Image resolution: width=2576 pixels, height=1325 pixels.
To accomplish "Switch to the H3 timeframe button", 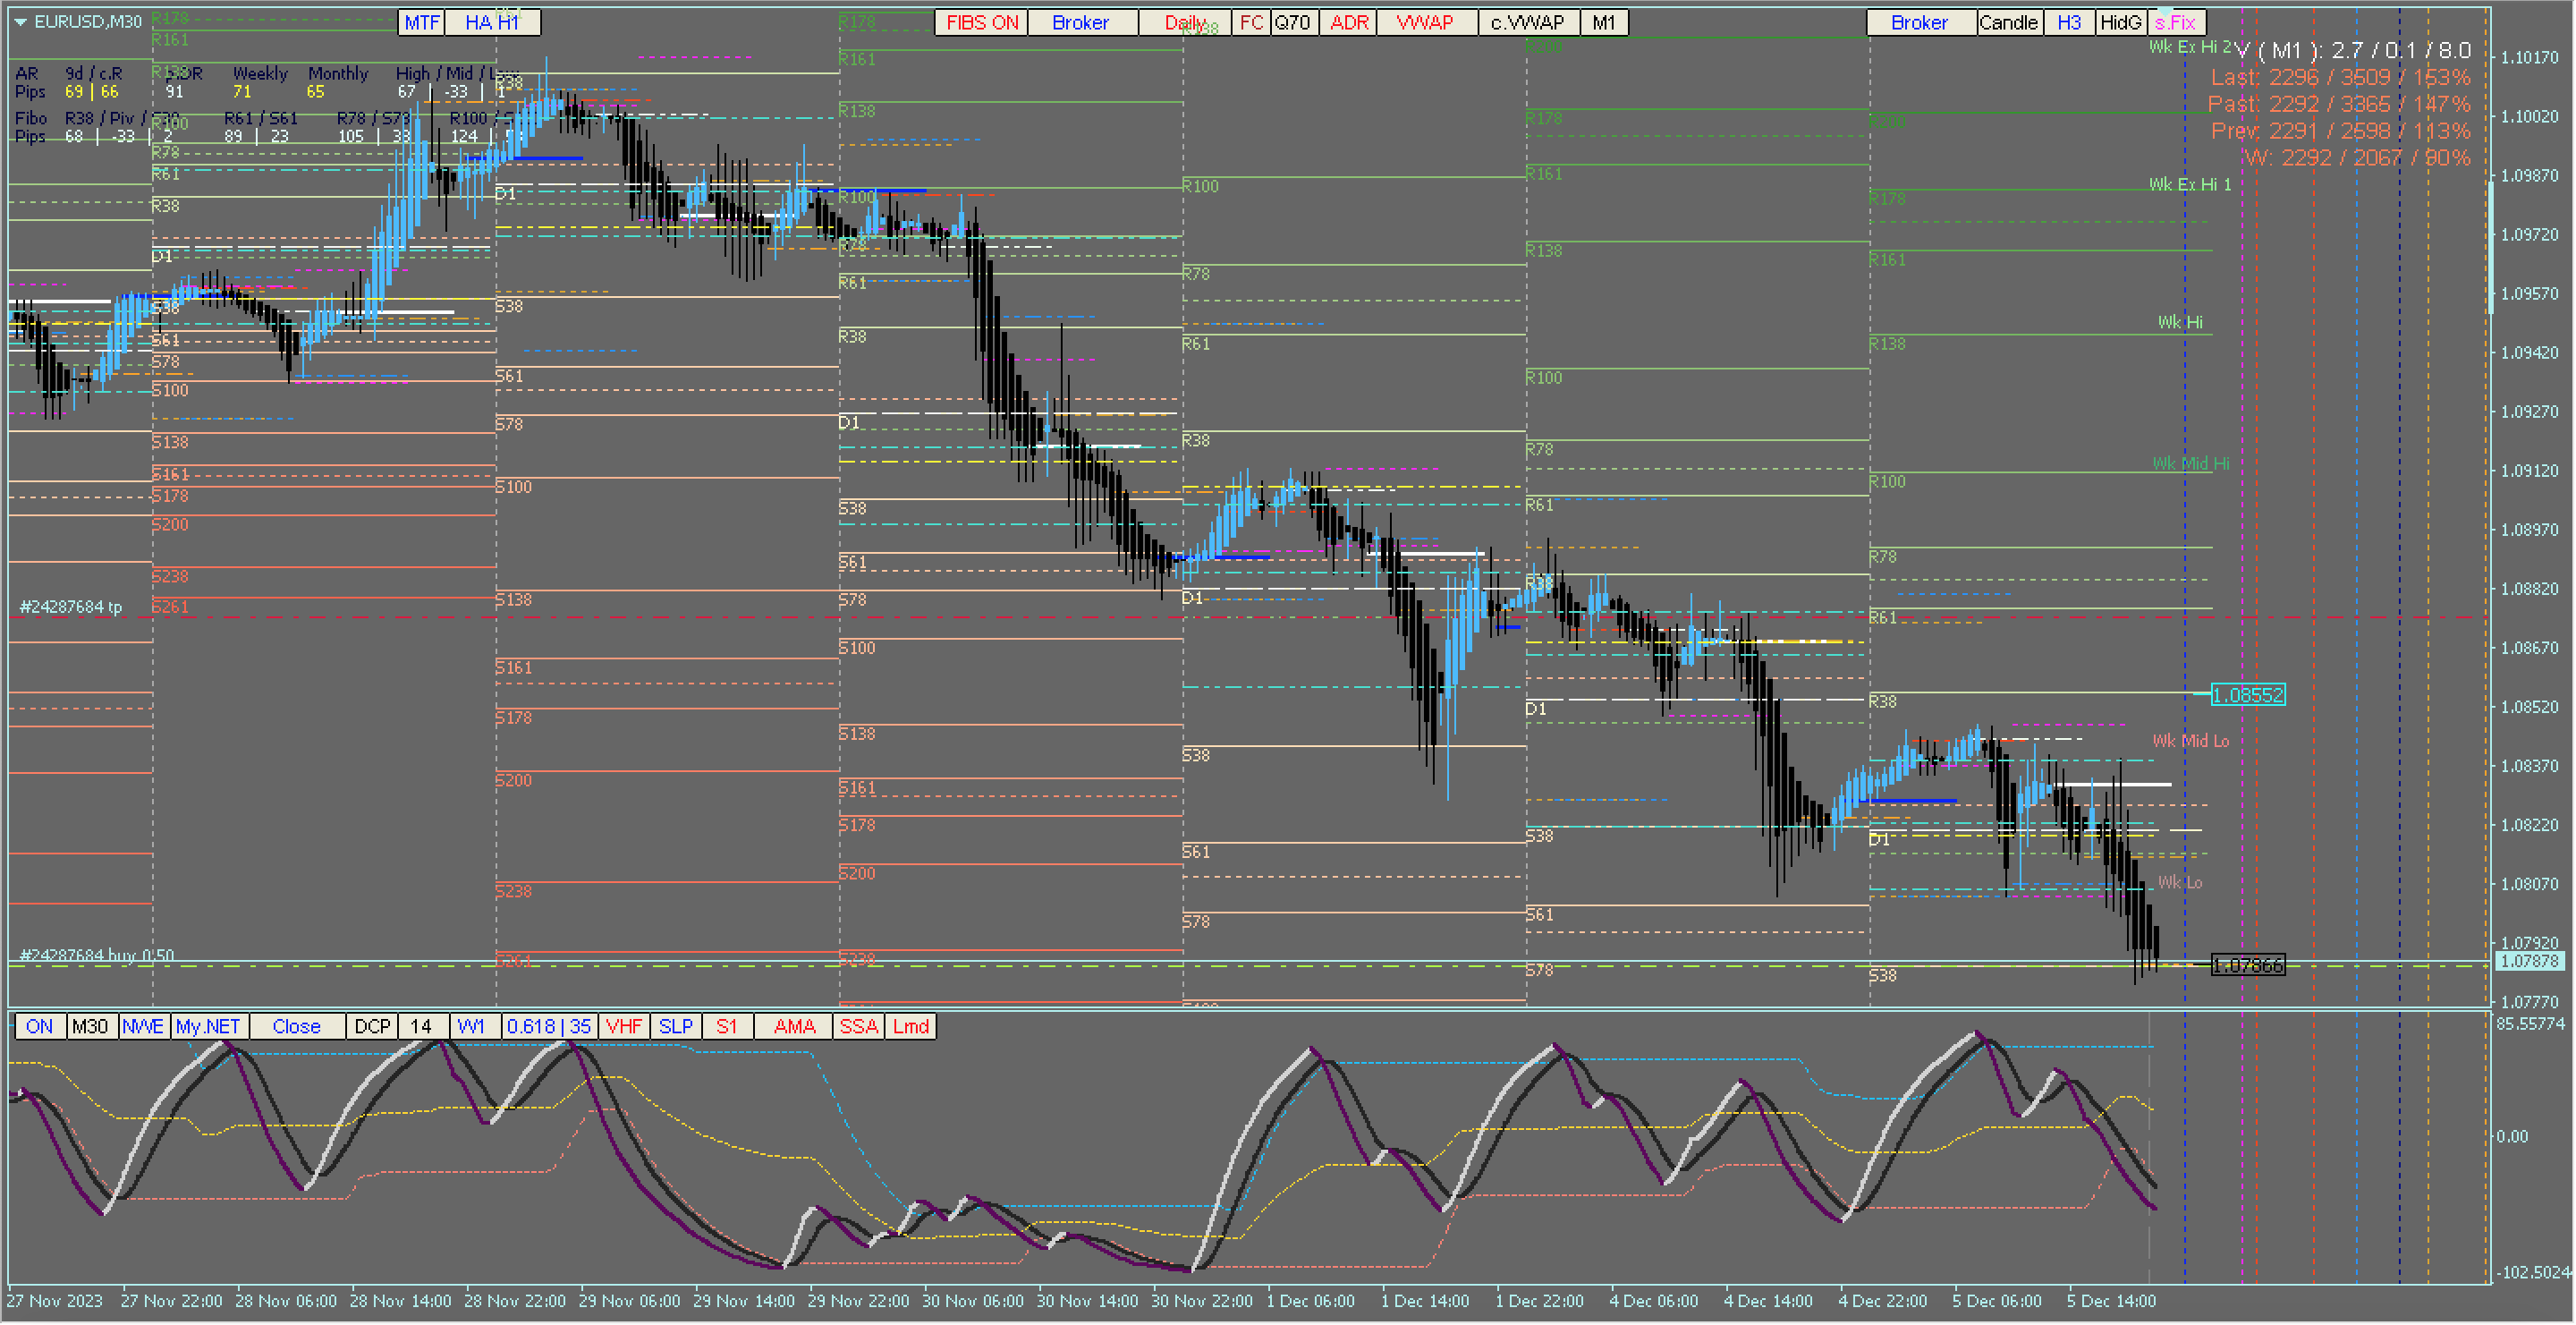I will [x=2069, y=22].
